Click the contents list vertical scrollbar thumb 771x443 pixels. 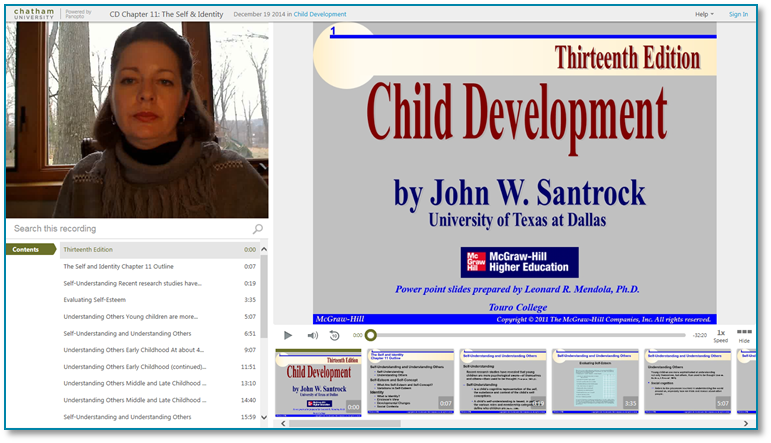[x=264, y=296]
